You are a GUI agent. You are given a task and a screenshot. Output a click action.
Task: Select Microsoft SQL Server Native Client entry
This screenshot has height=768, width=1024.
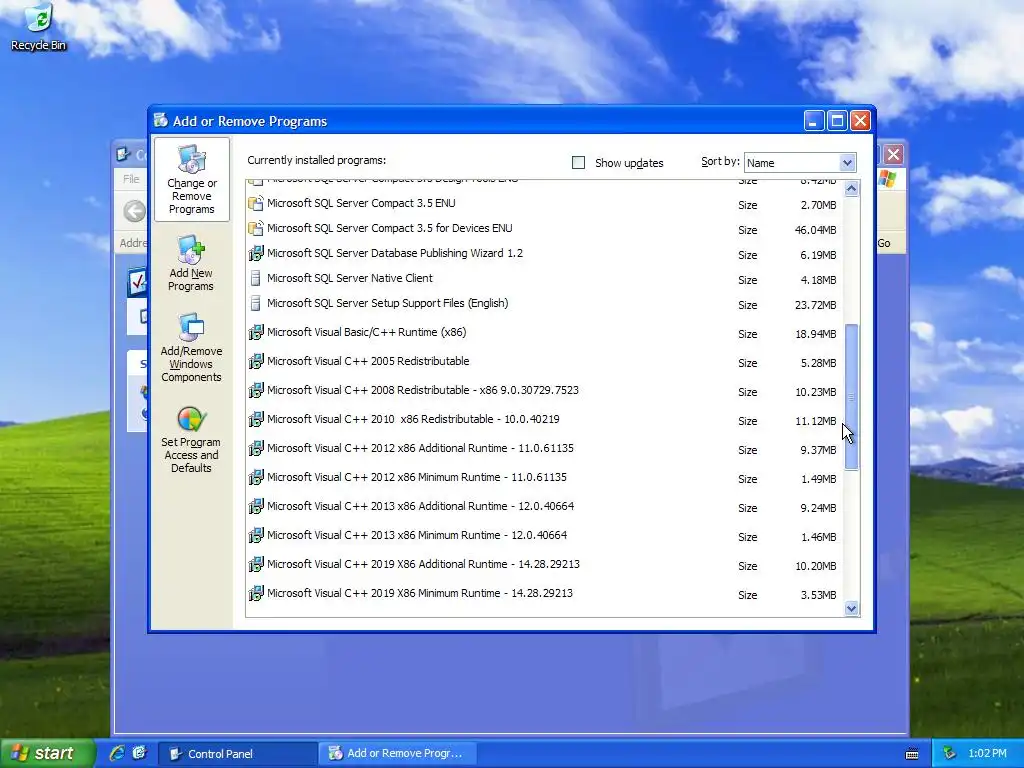tap(545, 279)
